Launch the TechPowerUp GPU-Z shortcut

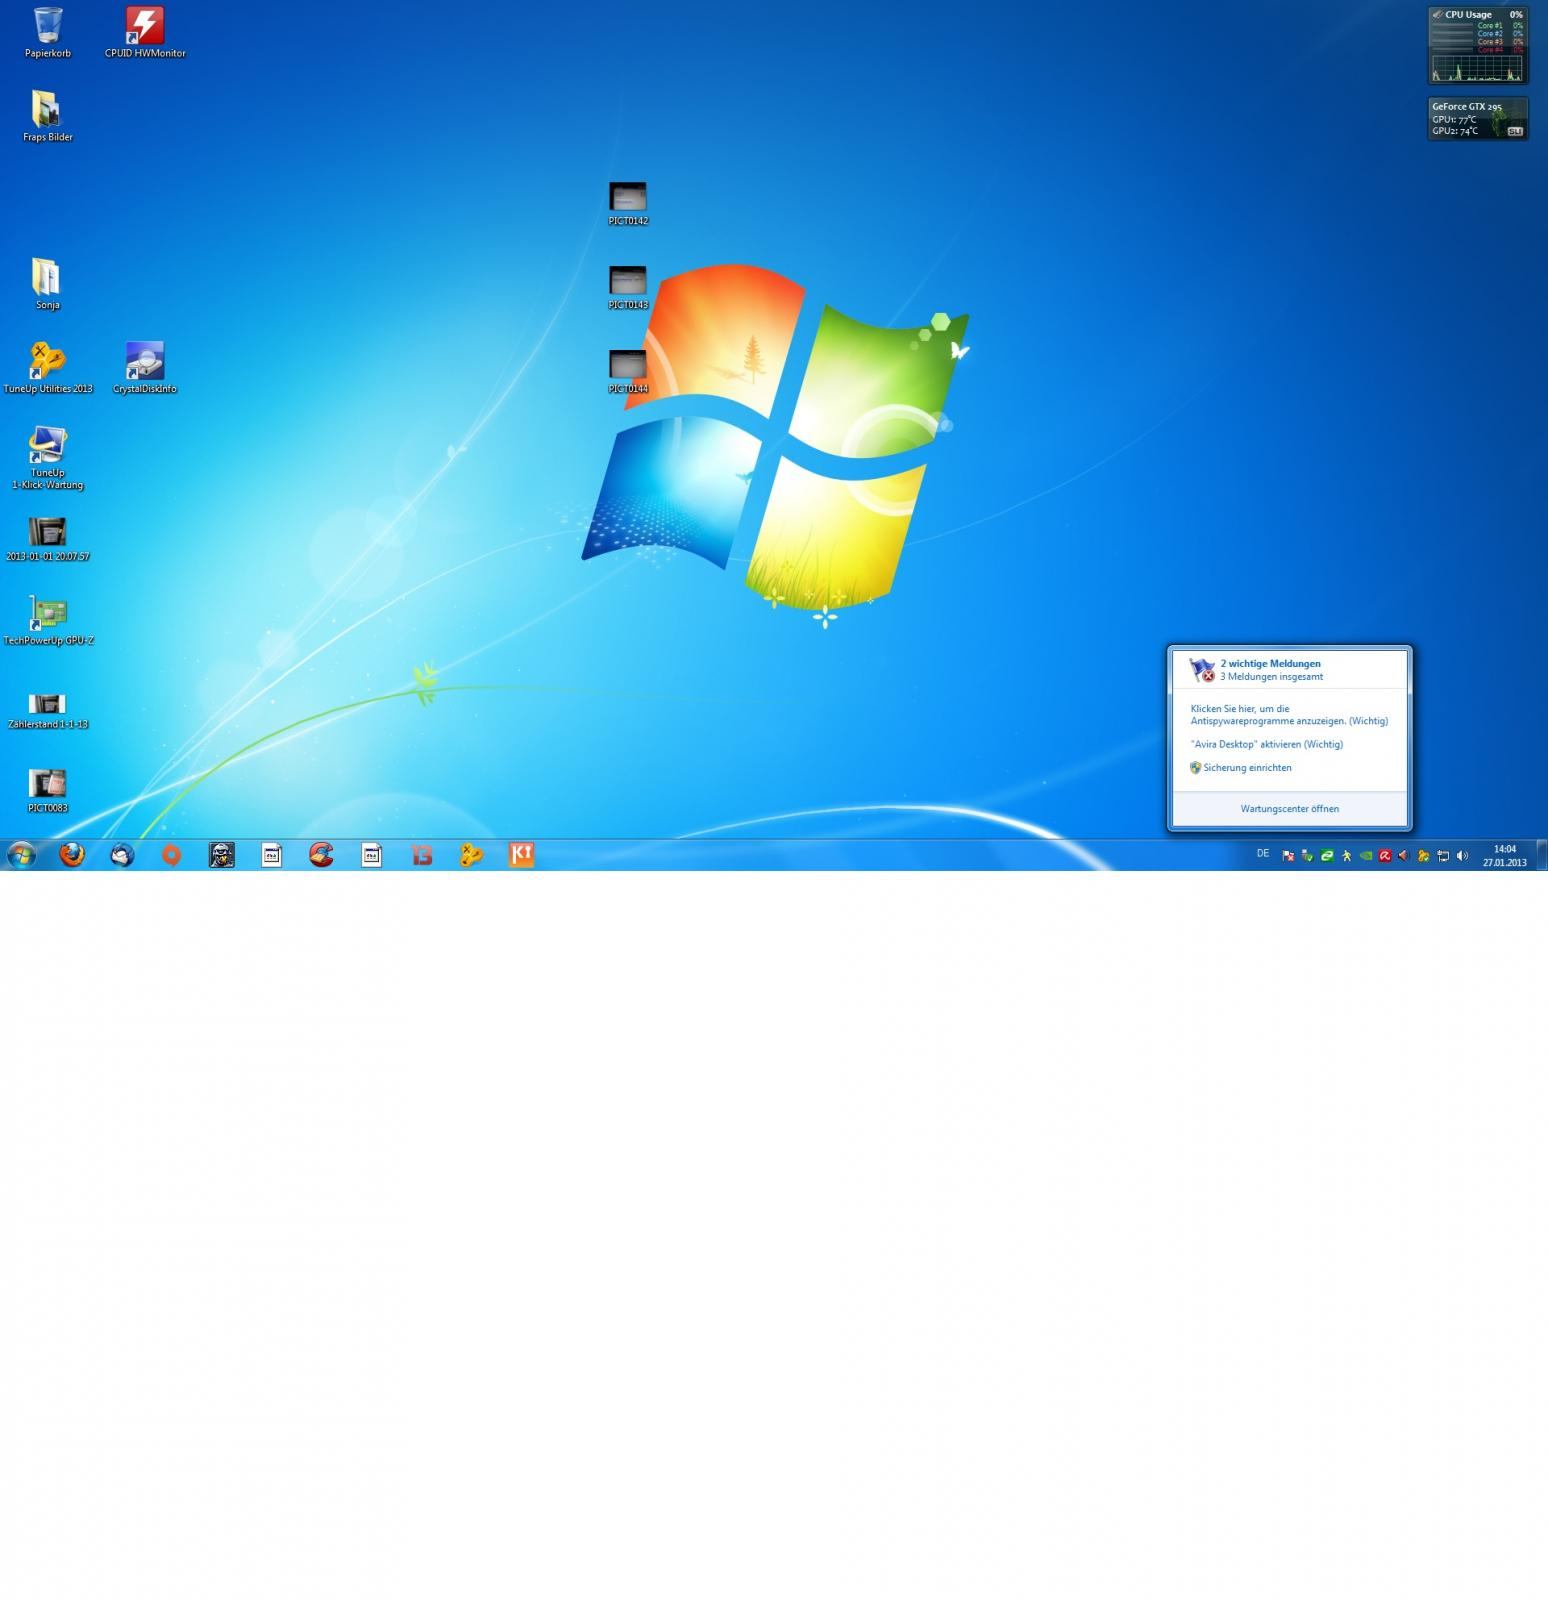pyautogui.click(x=48, y=620)
